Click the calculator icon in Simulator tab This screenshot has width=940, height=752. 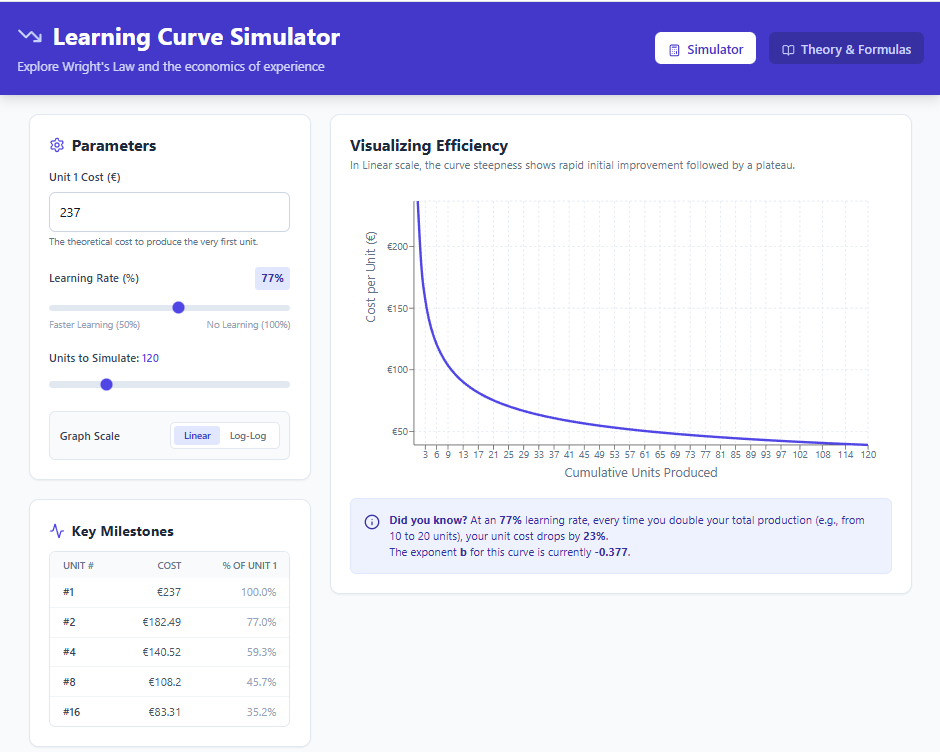coord(674,50)
